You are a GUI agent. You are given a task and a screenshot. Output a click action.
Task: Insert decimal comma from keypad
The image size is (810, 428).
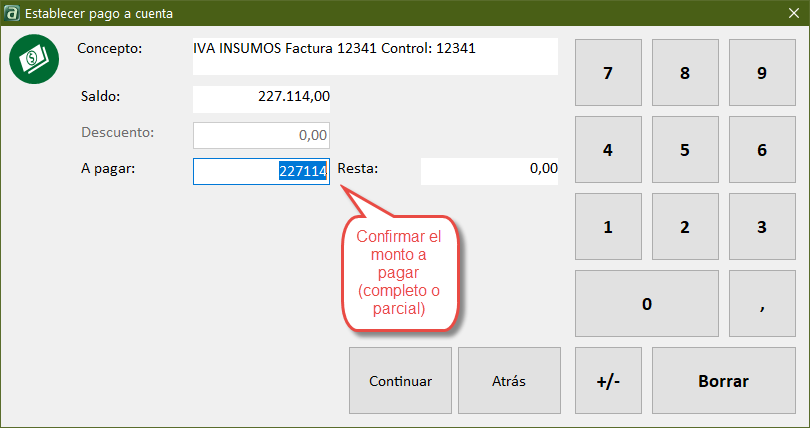pos(761,304)
